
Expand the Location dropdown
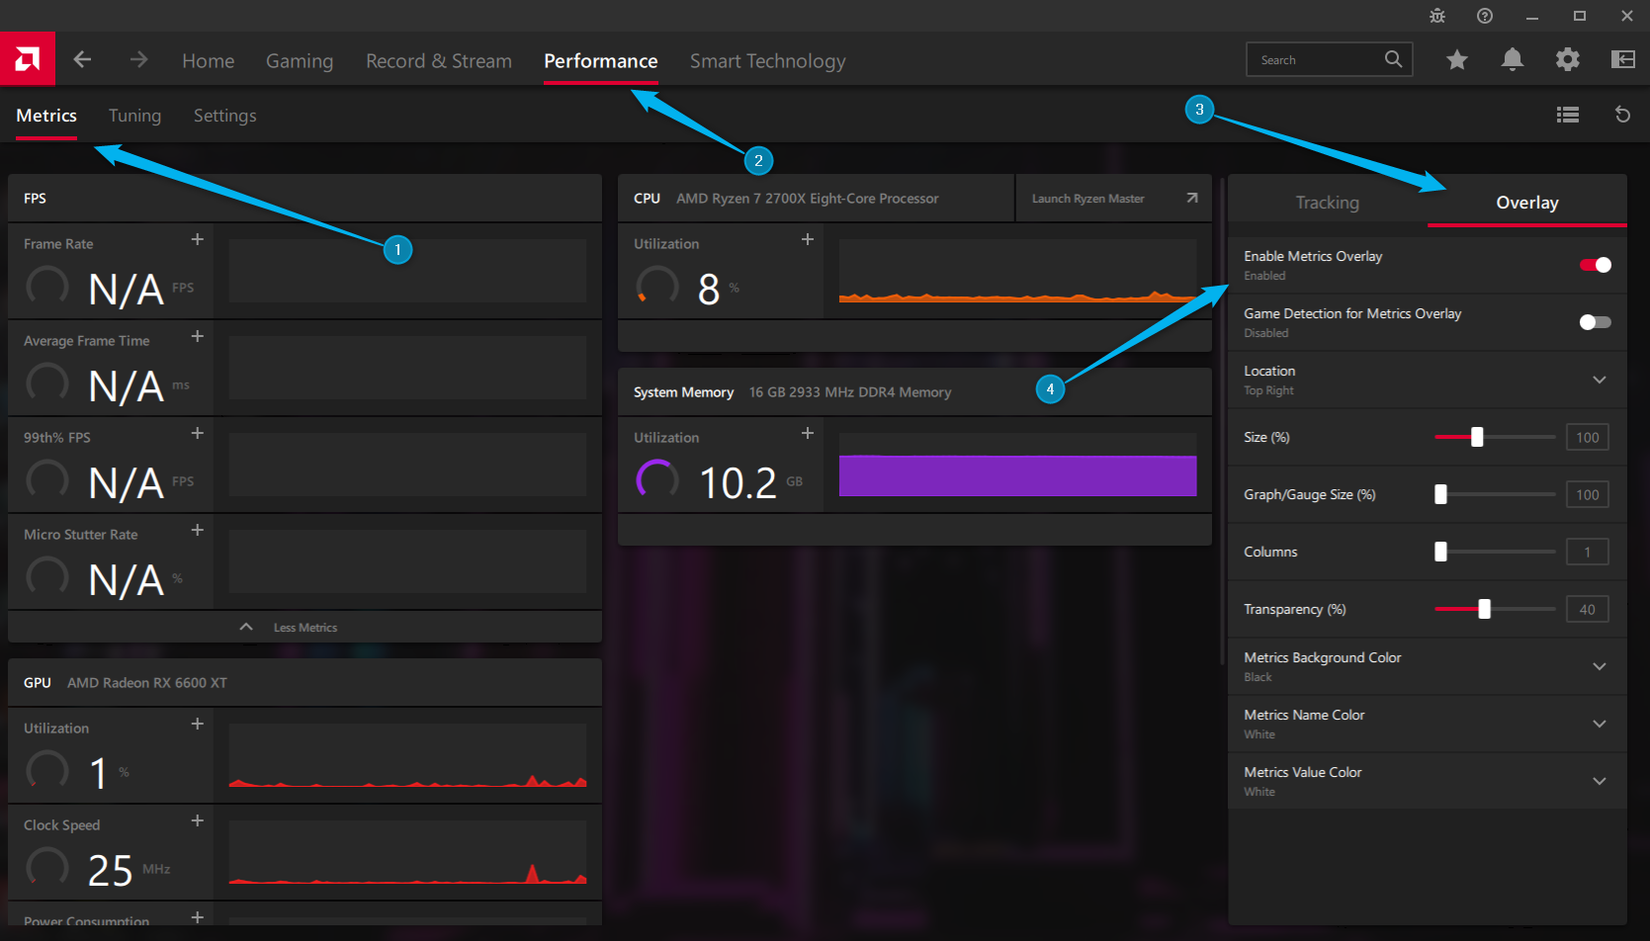(x=1599, y=380)
